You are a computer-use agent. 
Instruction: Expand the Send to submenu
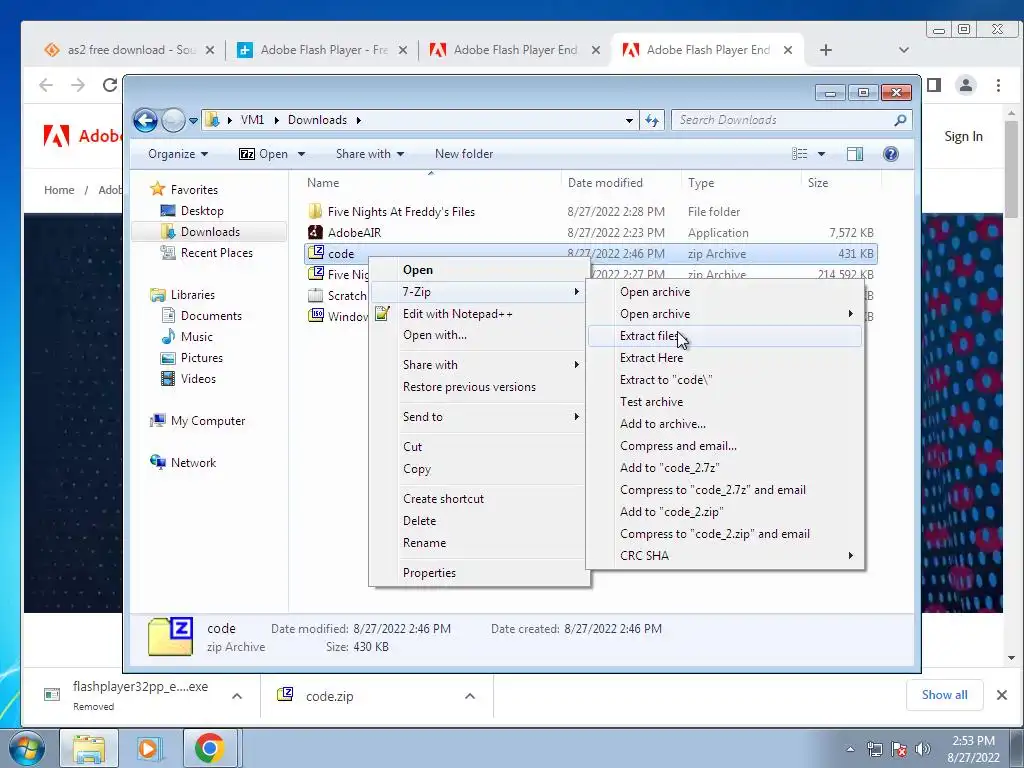pyautogui.click(x=577, y=417)
